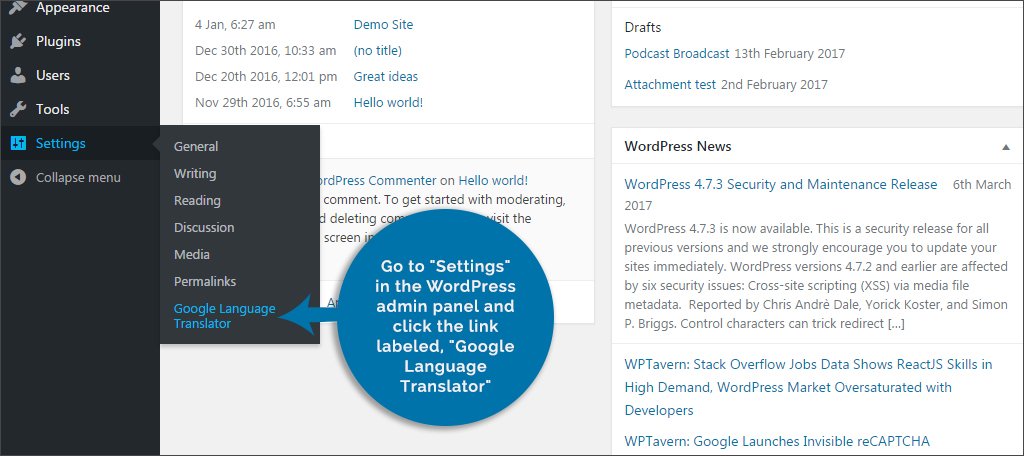Select Media in Settings submenu
This screenshot has width=1024, height=456.
click(x=191, y=254)
